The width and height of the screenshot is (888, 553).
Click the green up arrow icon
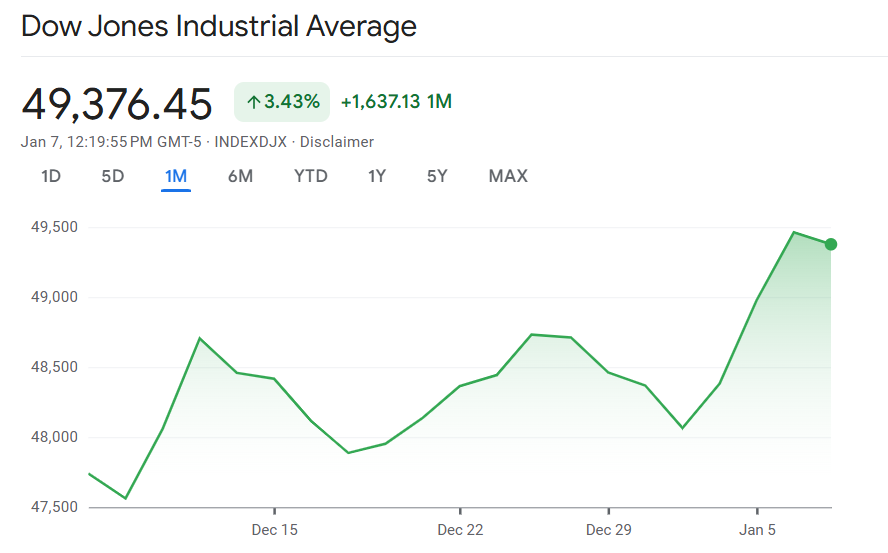[254, 102]
